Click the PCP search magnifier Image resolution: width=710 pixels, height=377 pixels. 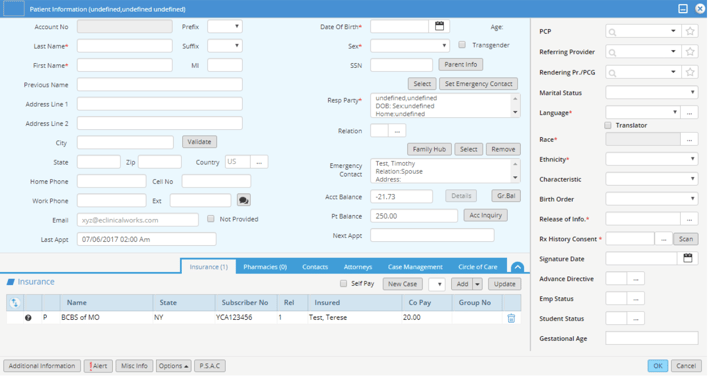(x=612, y=32)
